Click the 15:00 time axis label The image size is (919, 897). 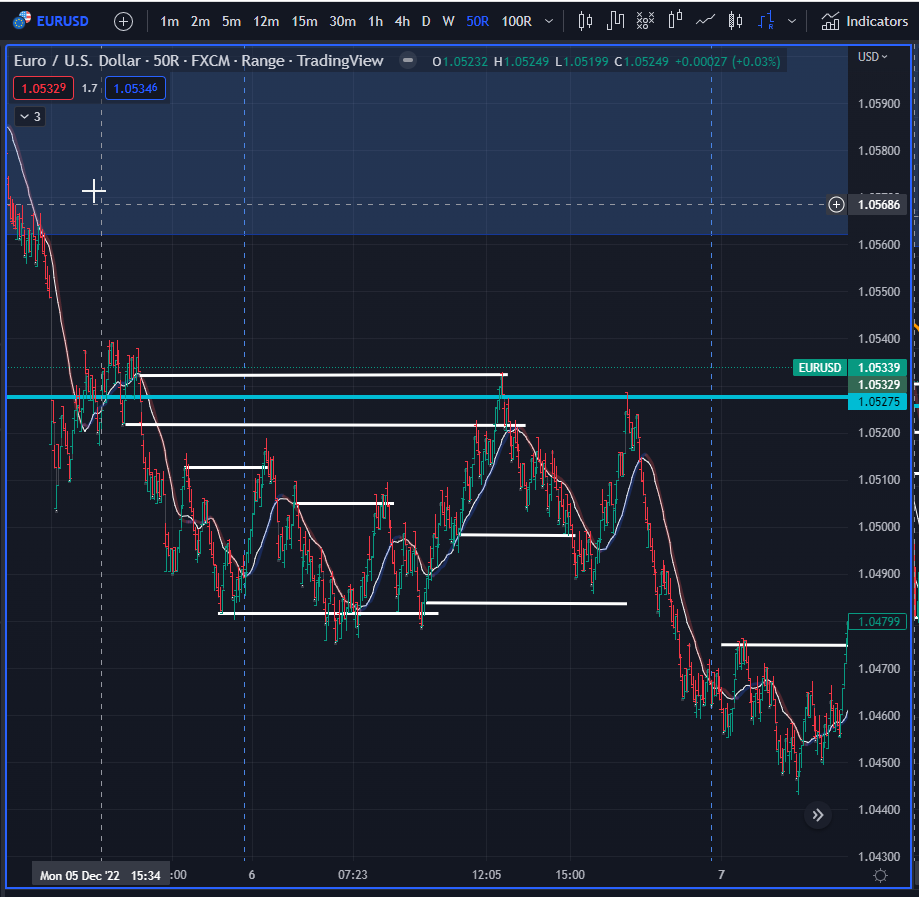(570, 875)
